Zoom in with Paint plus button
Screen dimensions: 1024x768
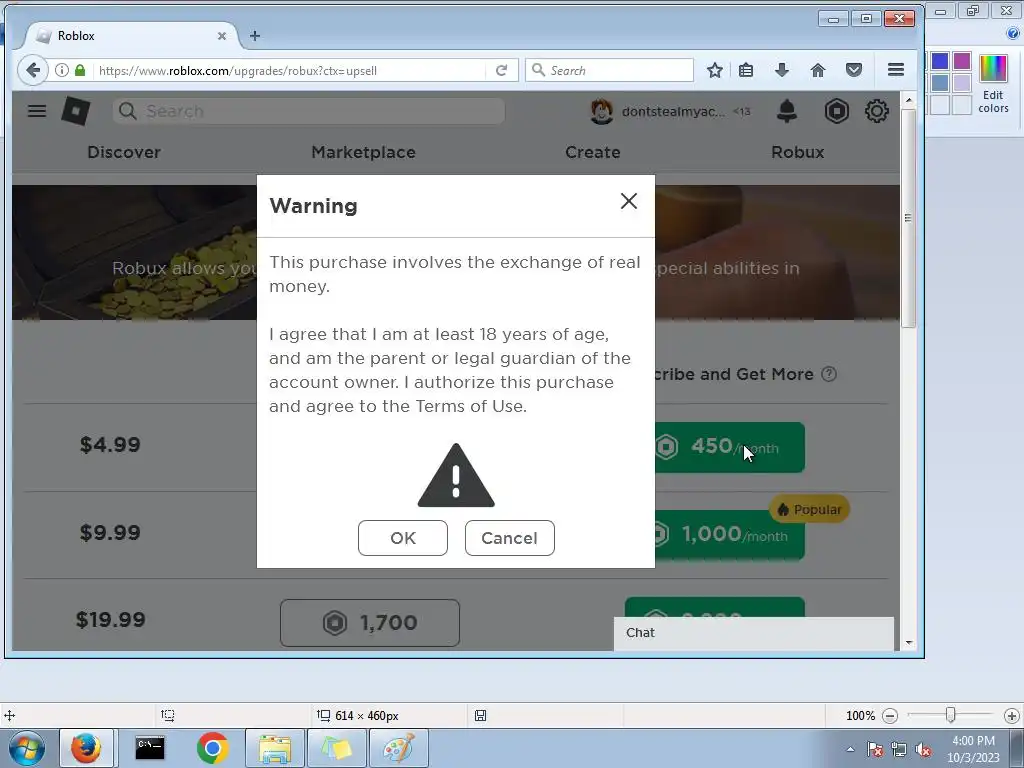click(1012, 716)
